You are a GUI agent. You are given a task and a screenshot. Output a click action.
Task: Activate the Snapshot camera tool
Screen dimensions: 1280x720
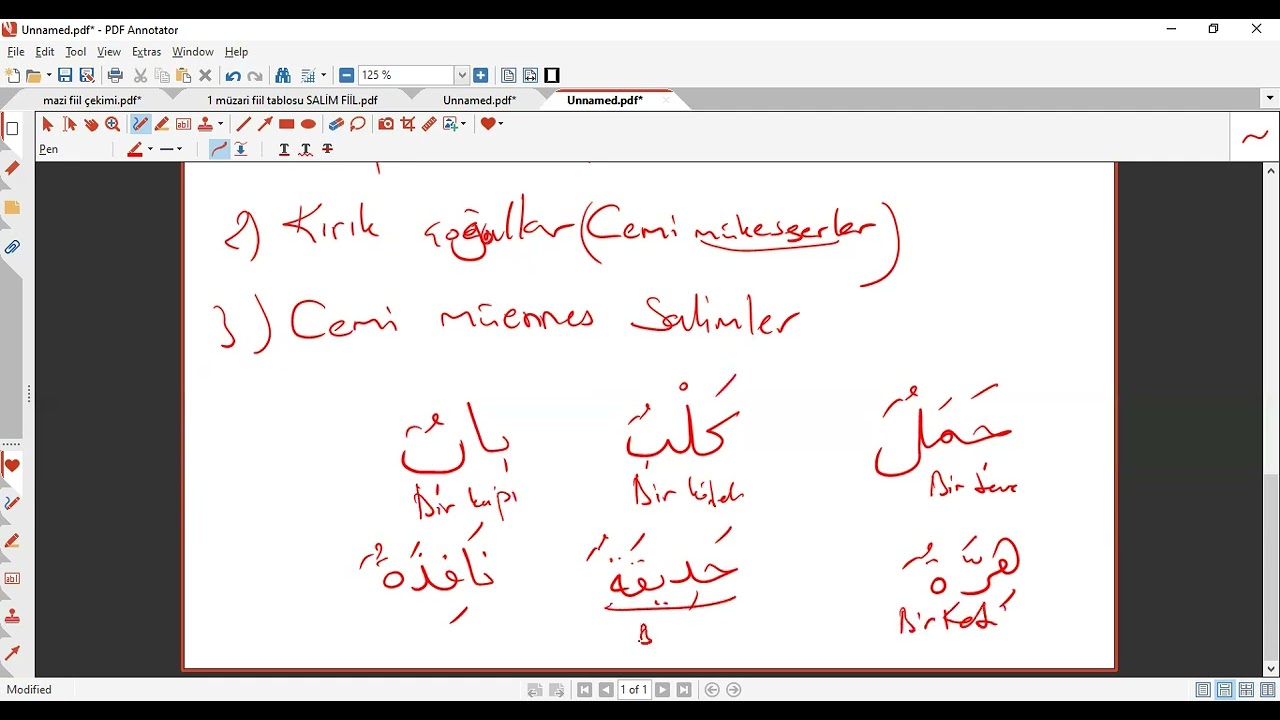coord(386,124)
